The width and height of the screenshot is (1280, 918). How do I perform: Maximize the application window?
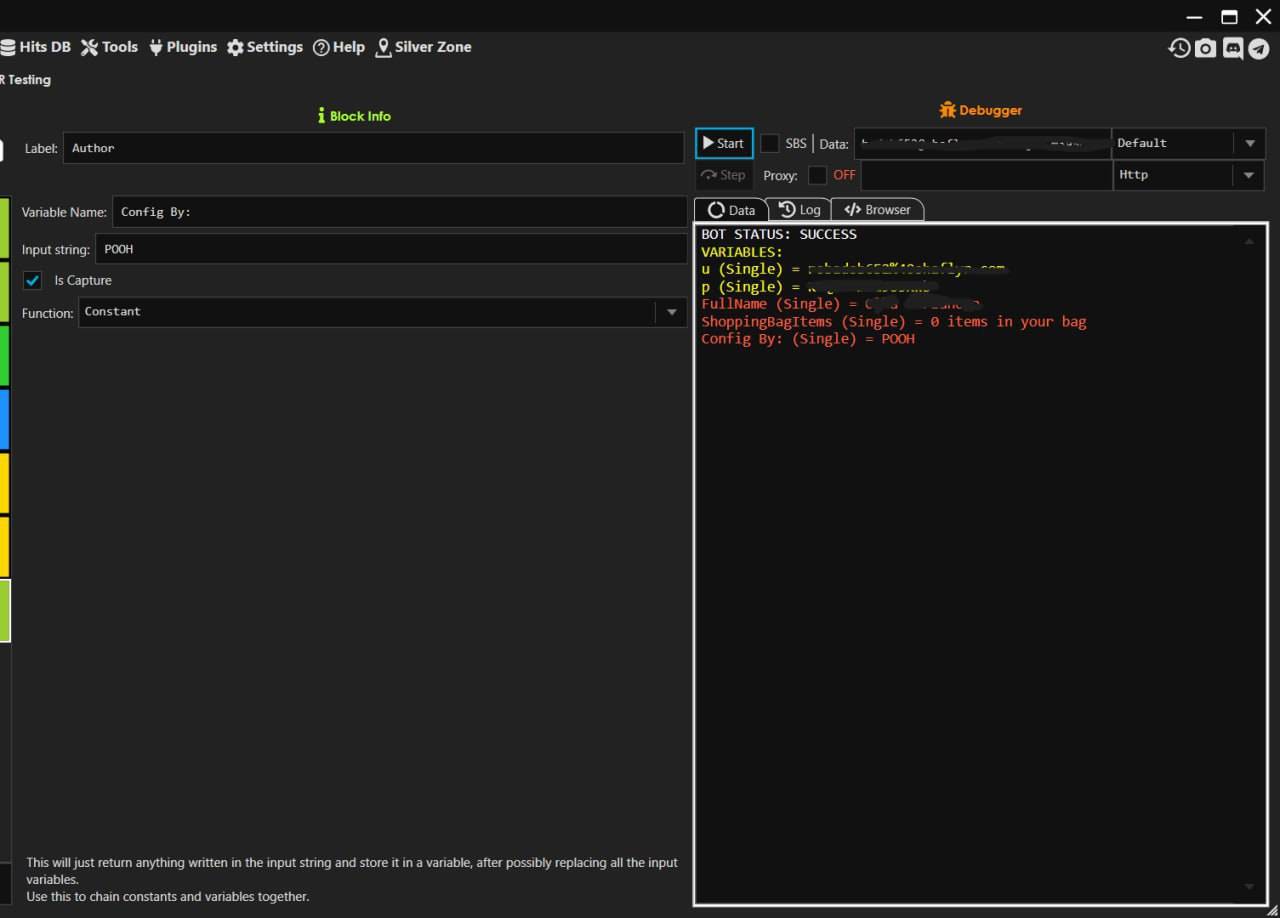(1229, 17)
